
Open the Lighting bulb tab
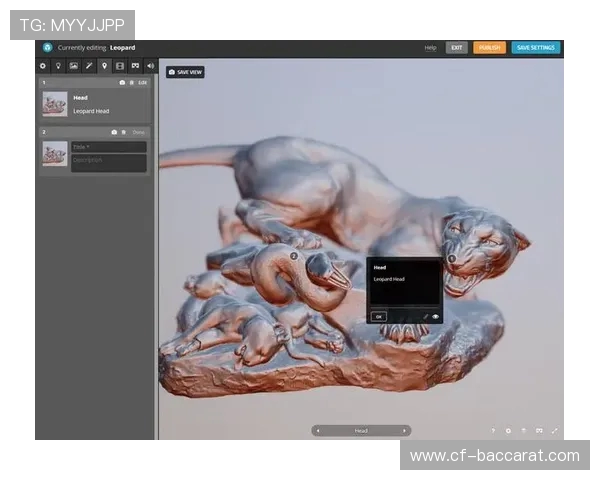(x=58, y=66)
